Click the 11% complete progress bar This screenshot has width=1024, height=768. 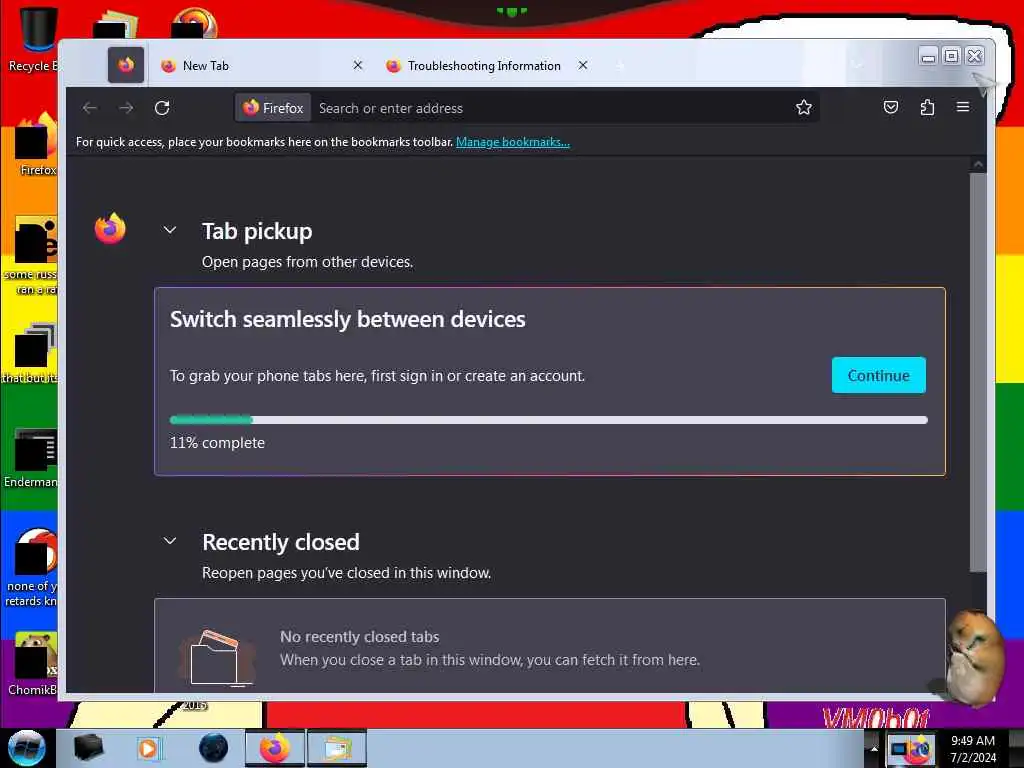pos(549,420)
